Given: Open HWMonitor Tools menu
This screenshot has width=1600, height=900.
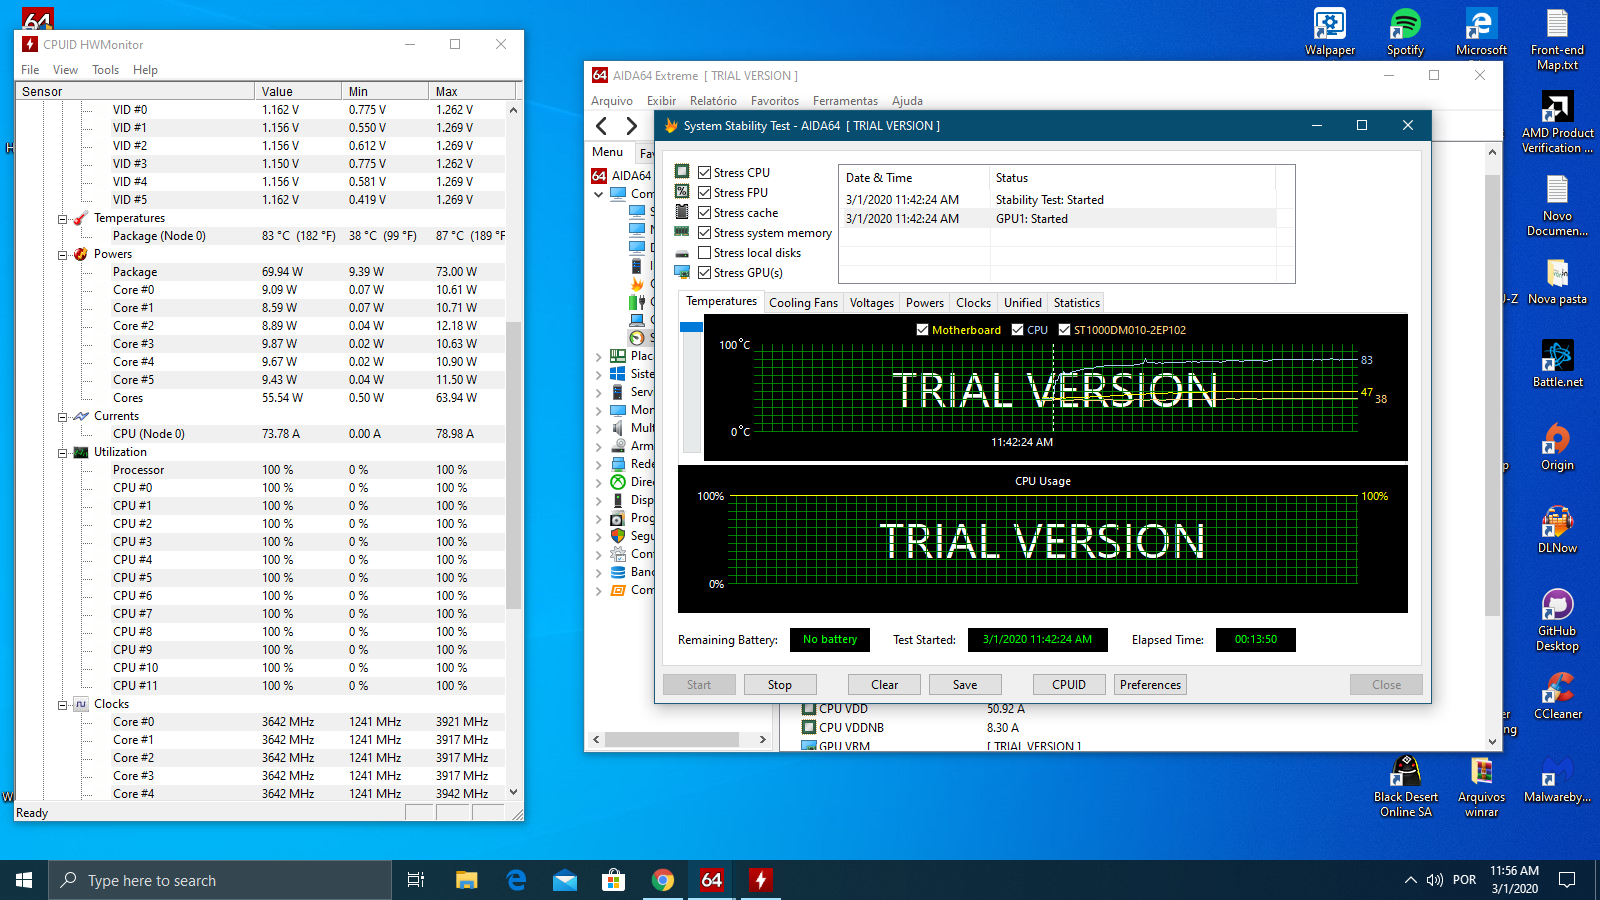Looking at the screenshot, I should tap(105, 70).
